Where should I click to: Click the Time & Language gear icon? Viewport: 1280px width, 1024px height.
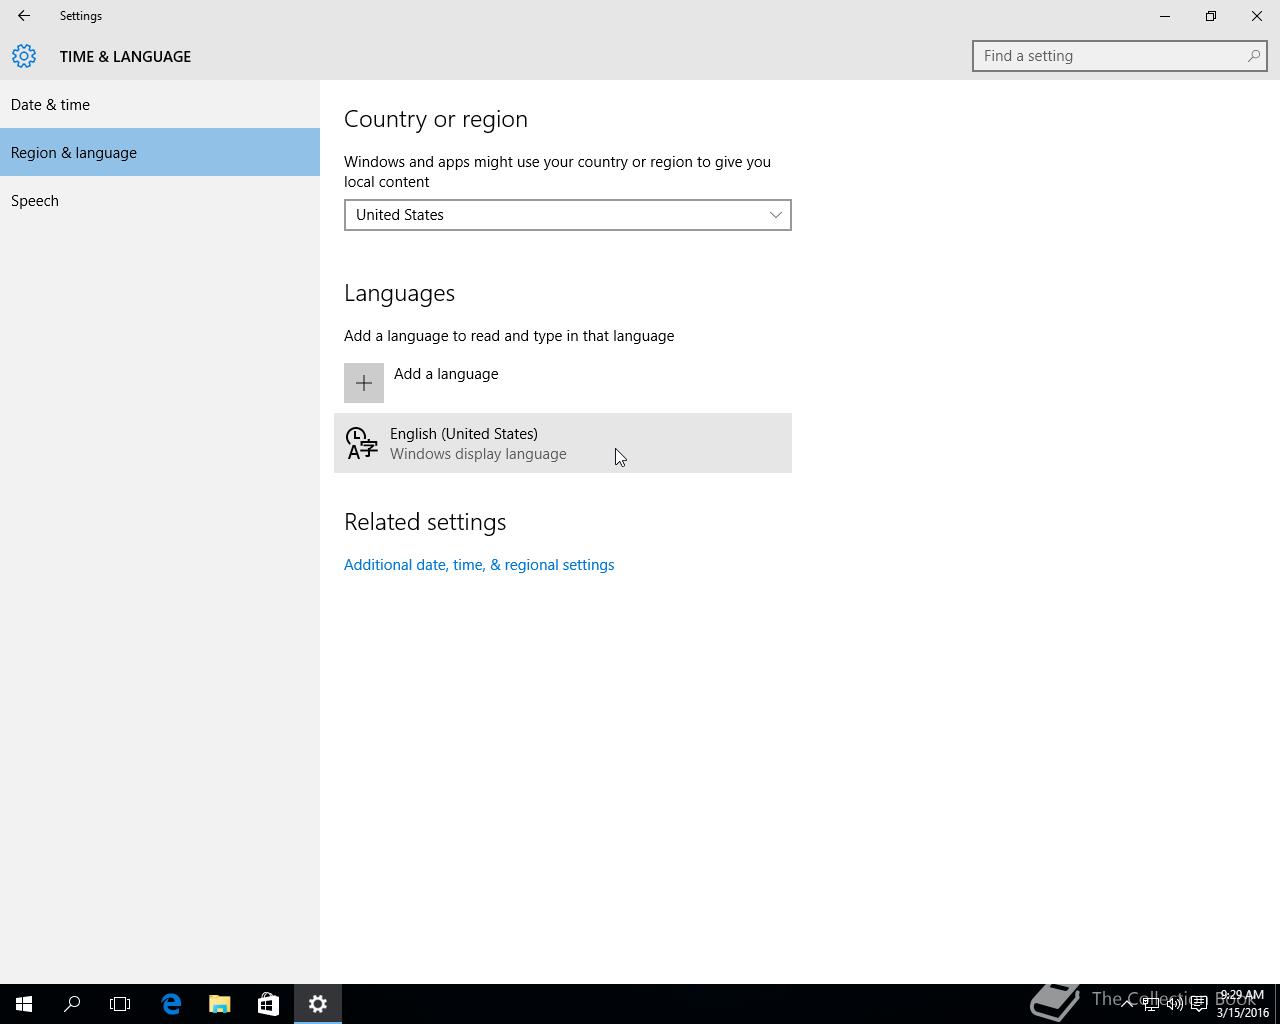(24, 56)
